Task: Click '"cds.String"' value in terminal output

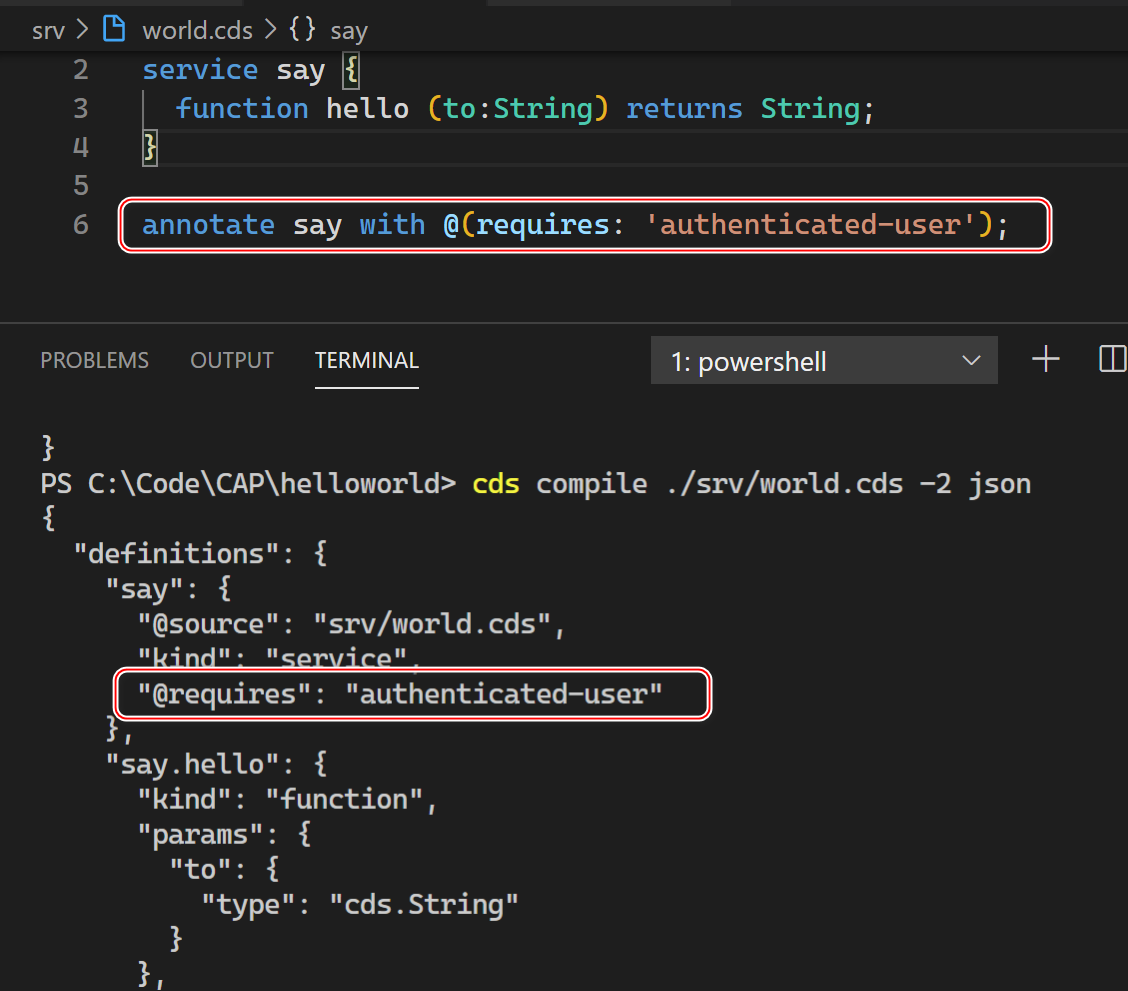Action: pos(424,905)
